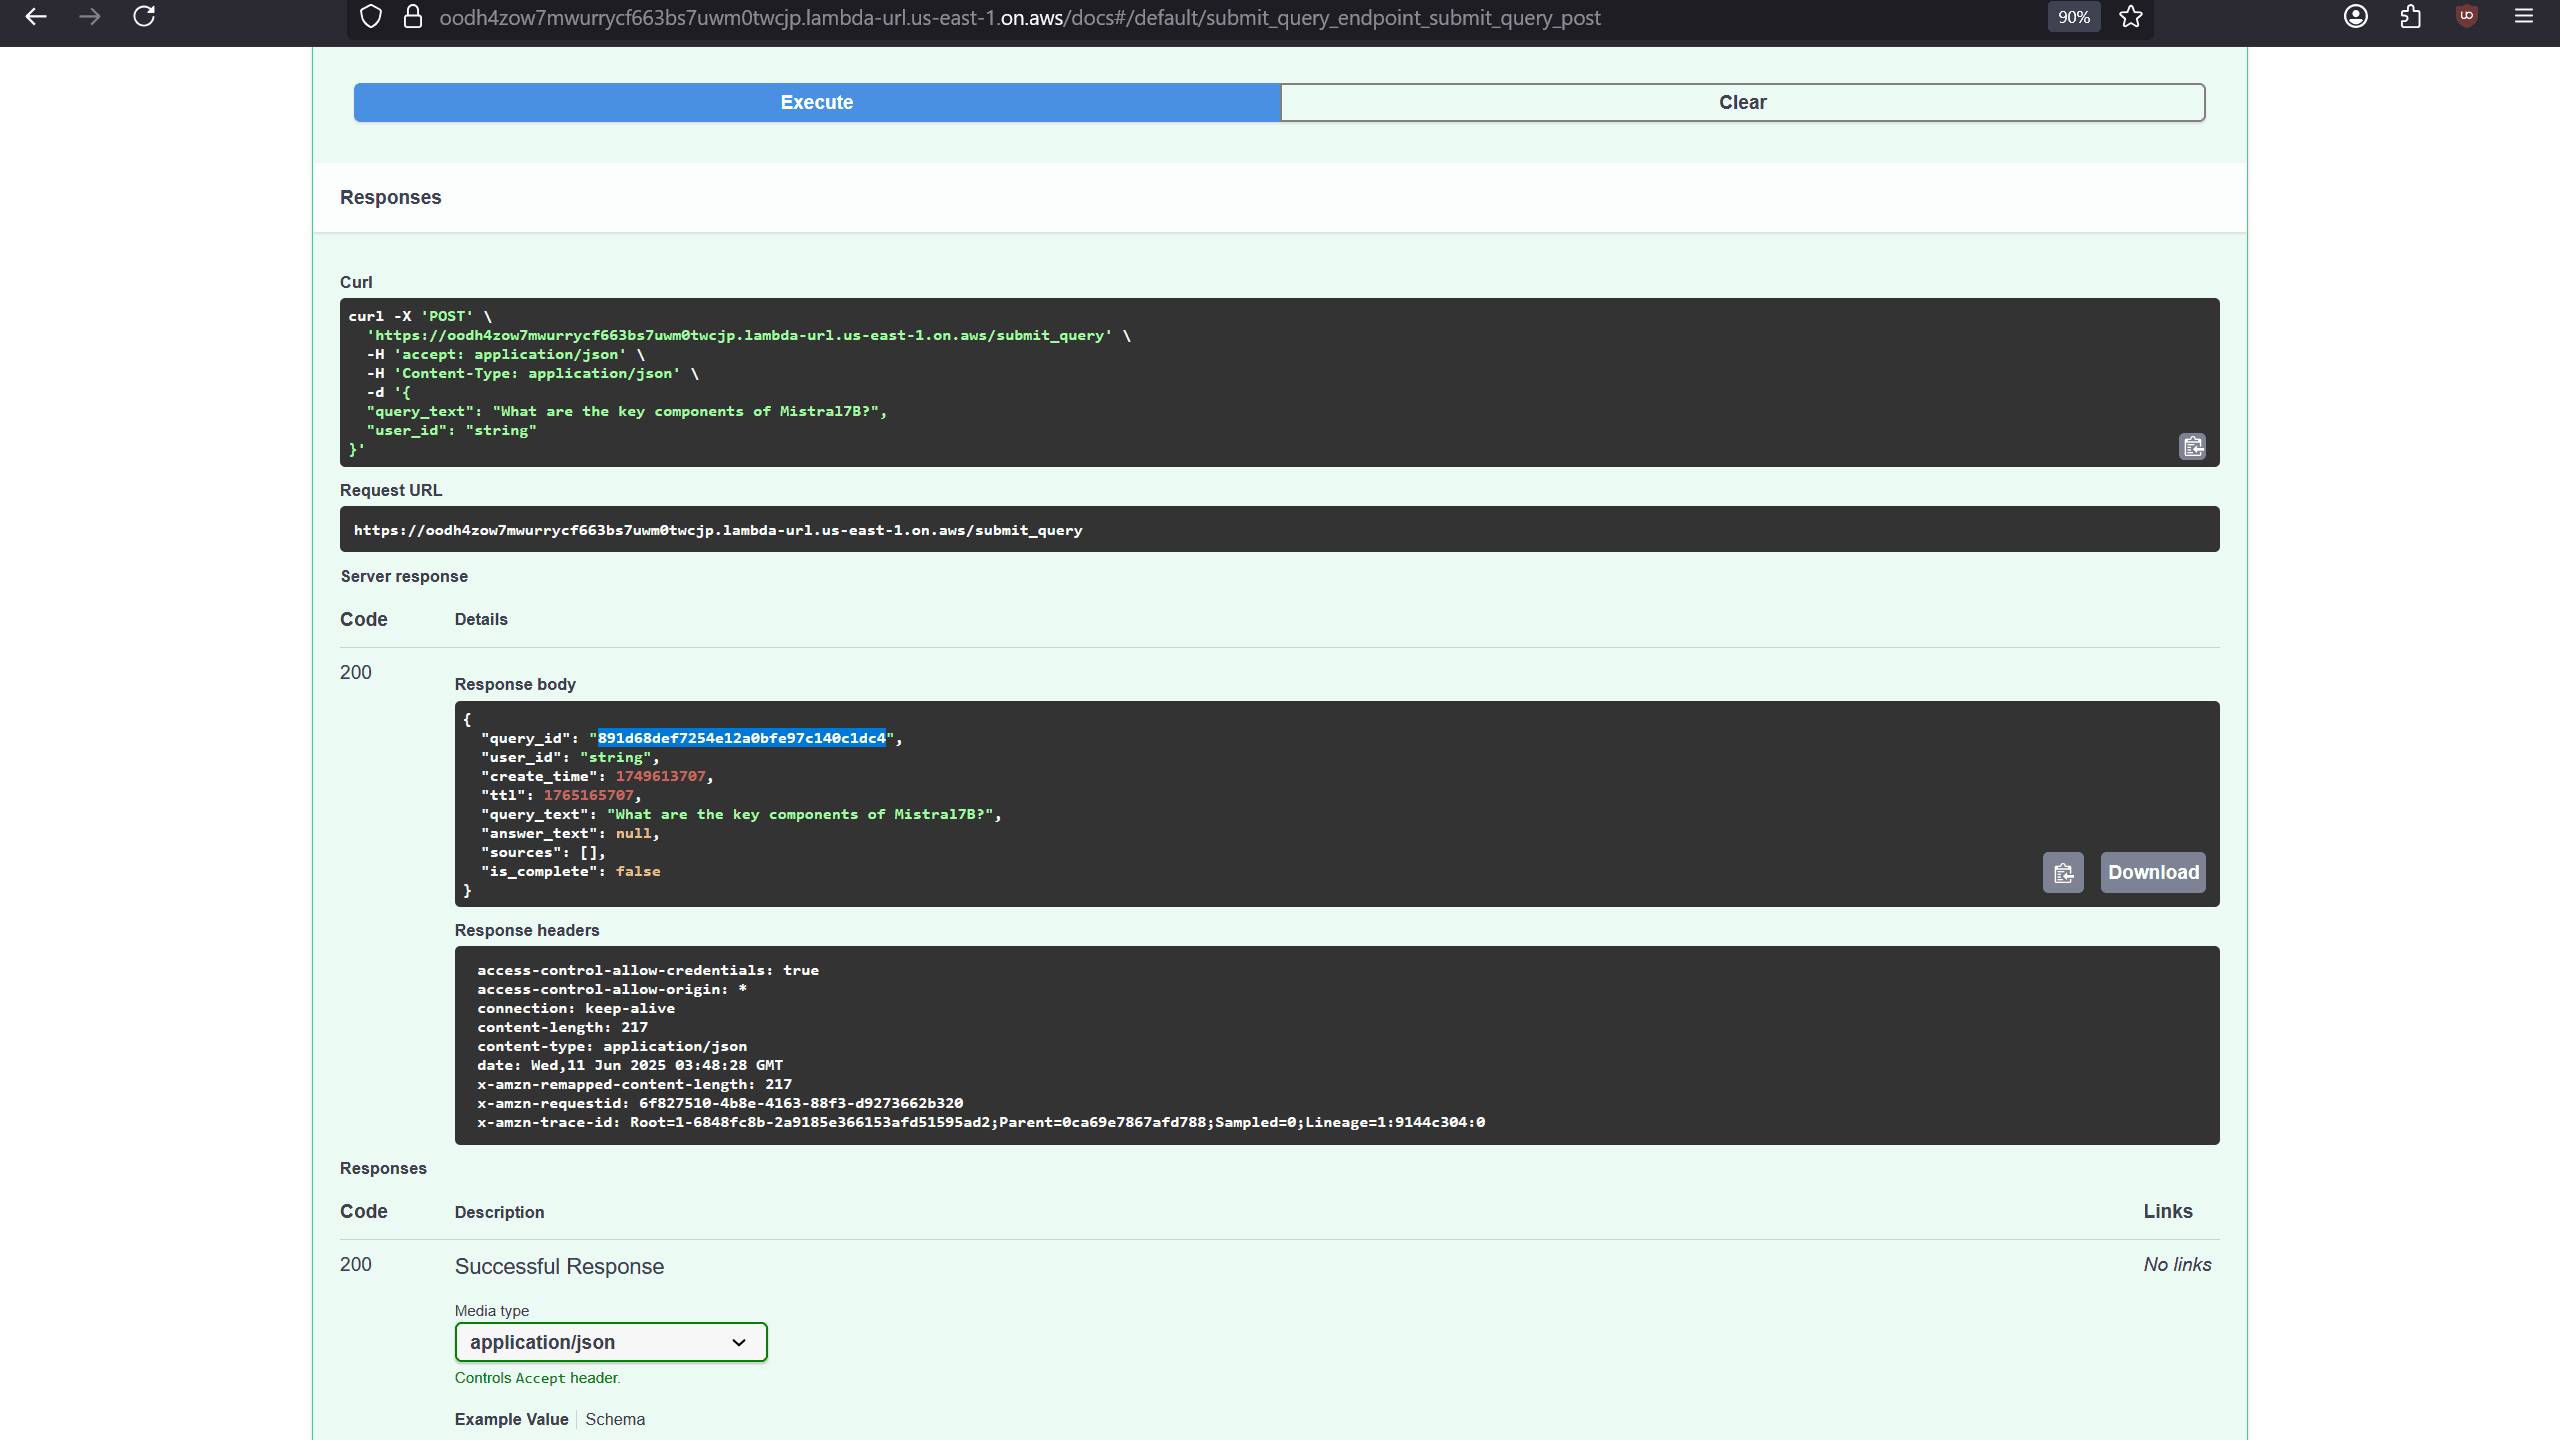This screenshot has height=1440, width=2560.
Task: Download the response body
Action: click(x=2153, y=873)
